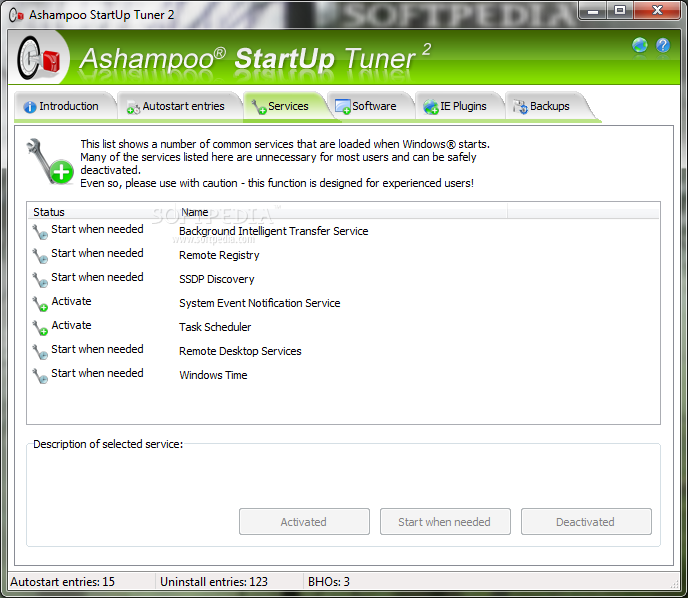Click the info icon on Introduction tab
The height and width of the screenshot is (598, 688).
coord(30,107)
